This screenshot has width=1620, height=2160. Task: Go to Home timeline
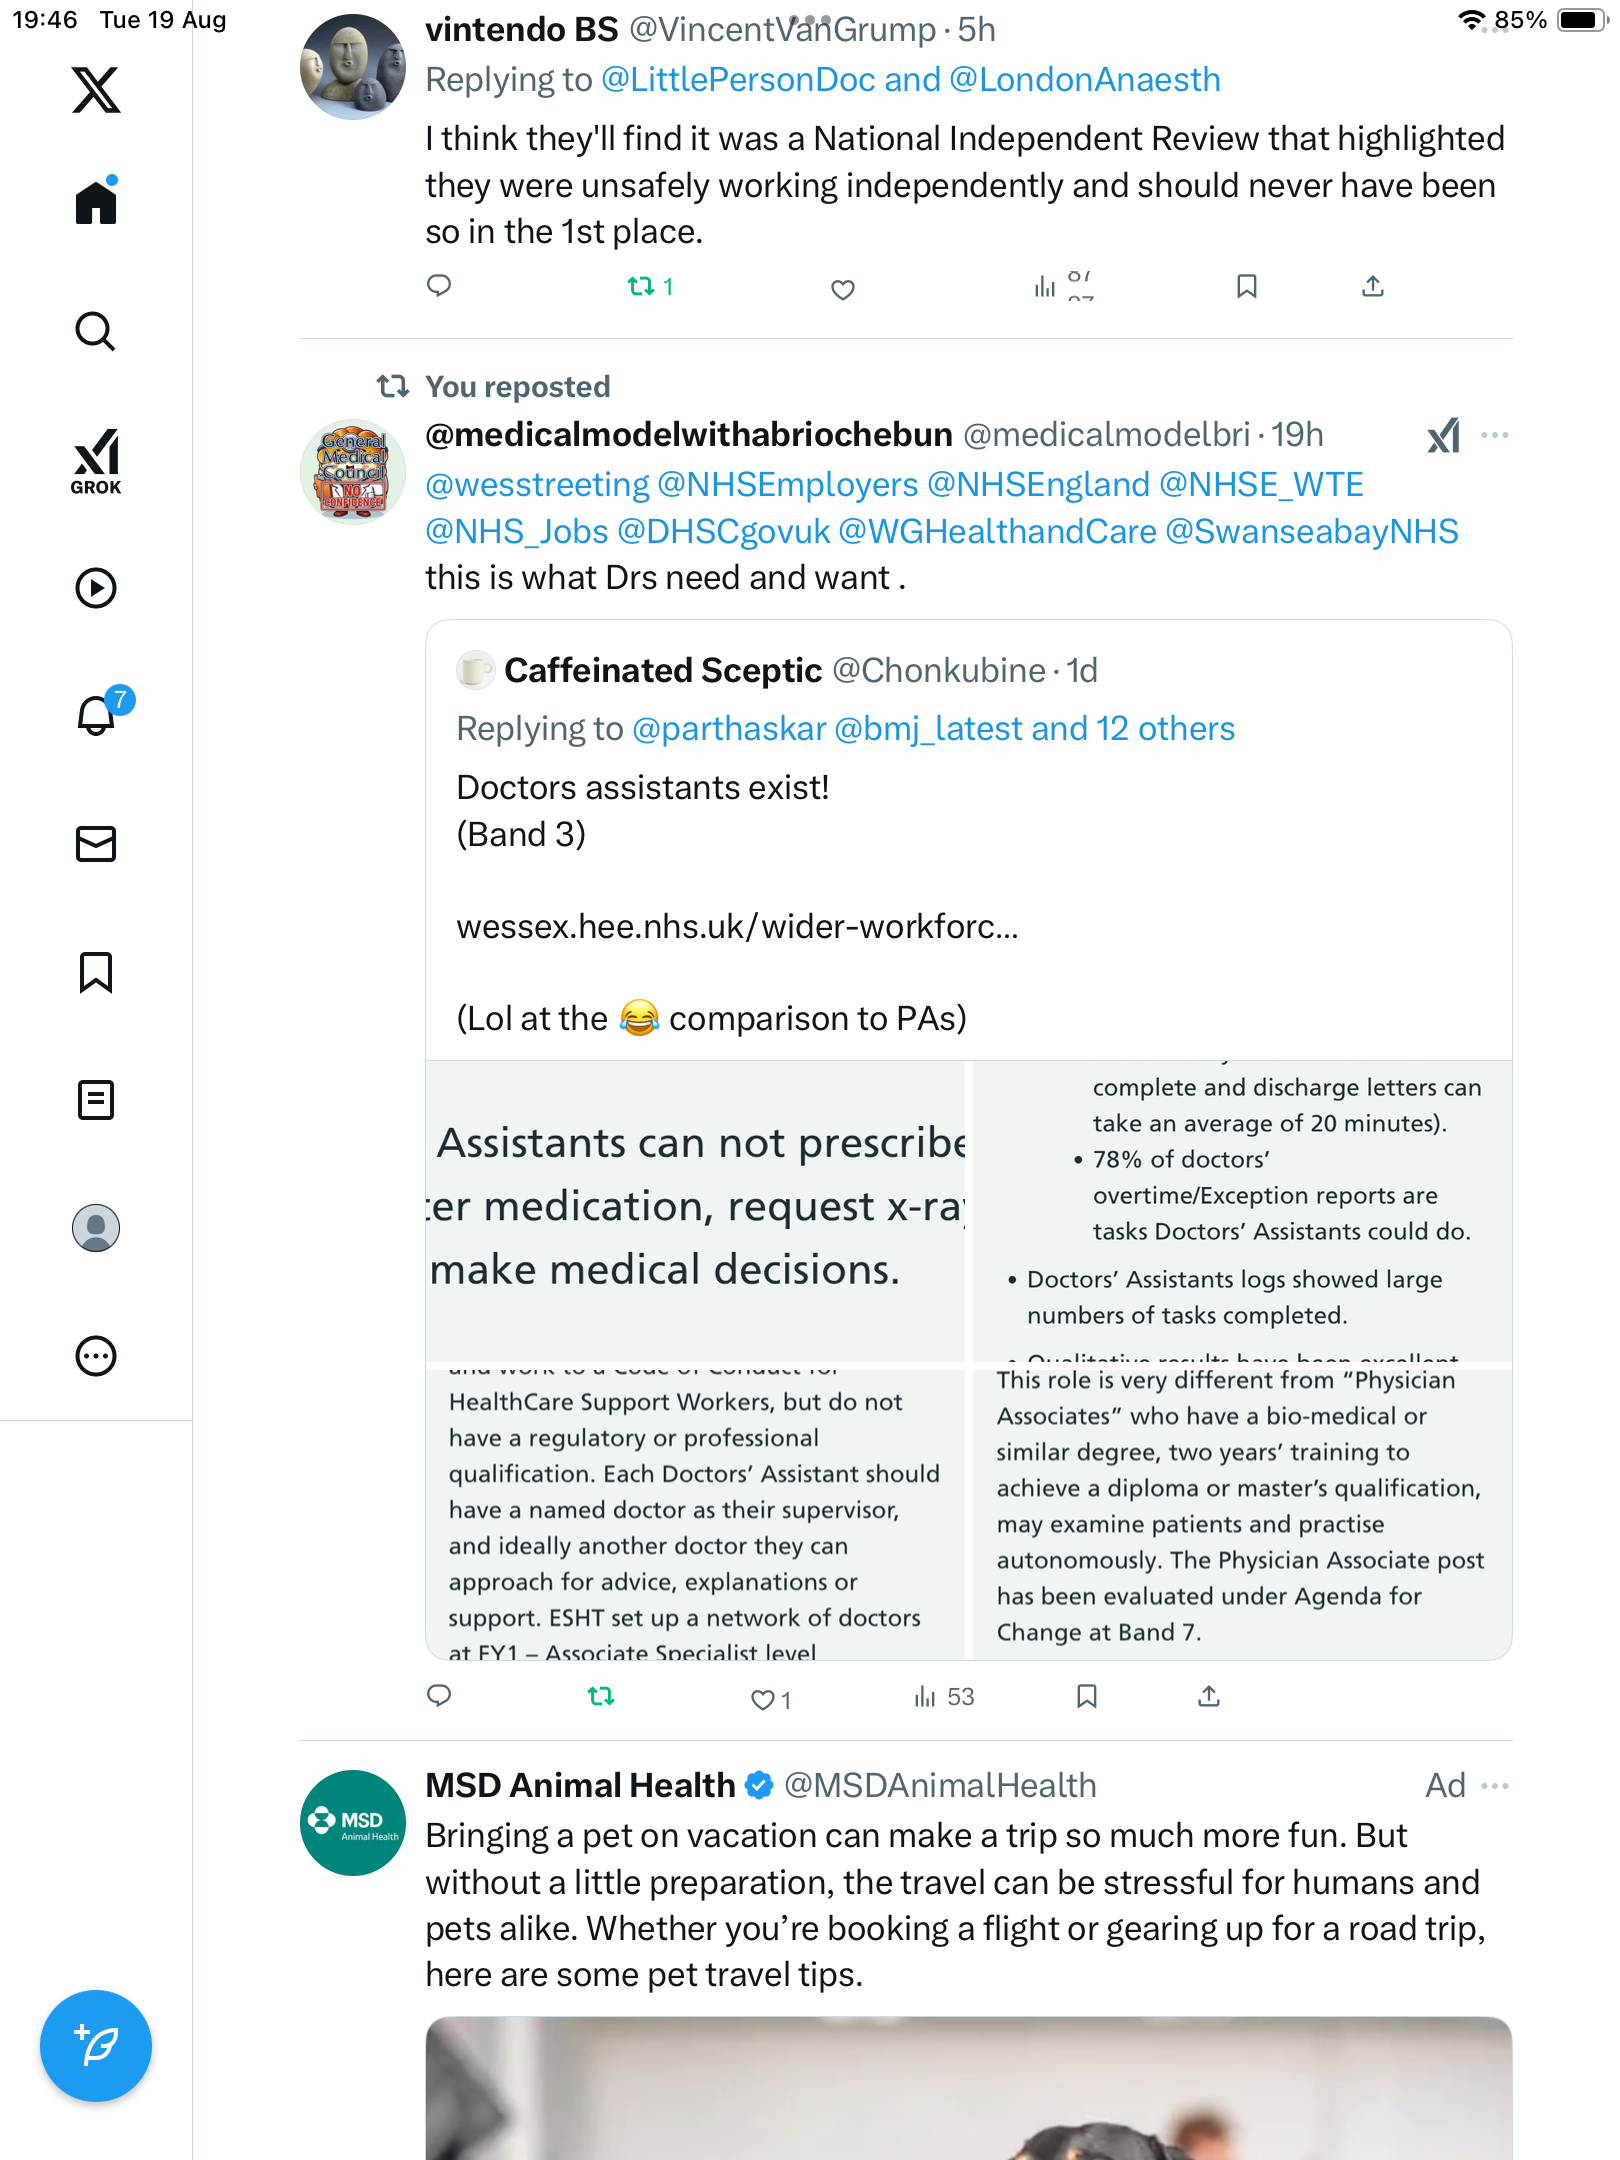(x=96, y=203)
